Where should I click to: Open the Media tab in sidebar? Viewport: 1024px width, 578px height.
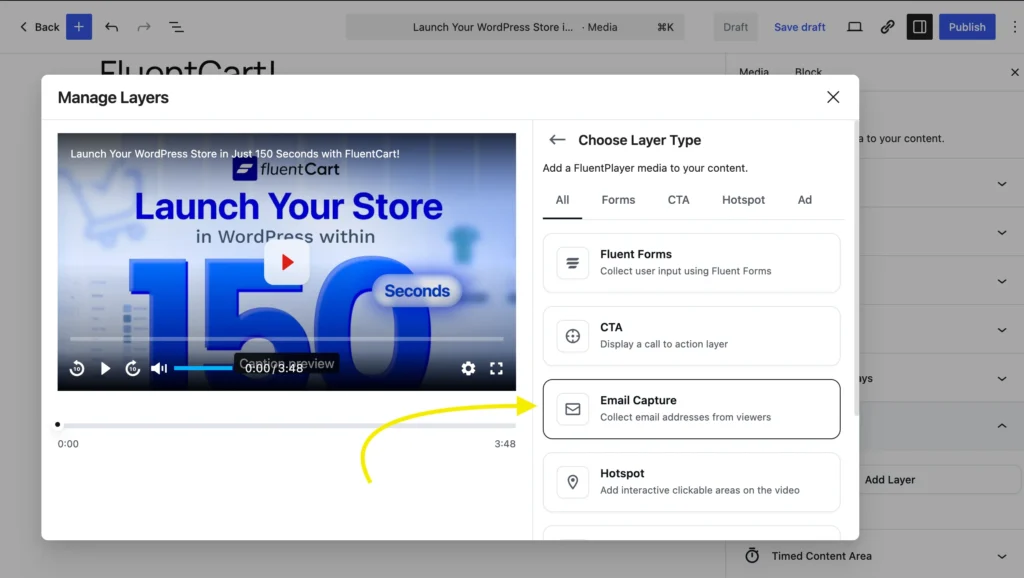click(x=754, y=72)
